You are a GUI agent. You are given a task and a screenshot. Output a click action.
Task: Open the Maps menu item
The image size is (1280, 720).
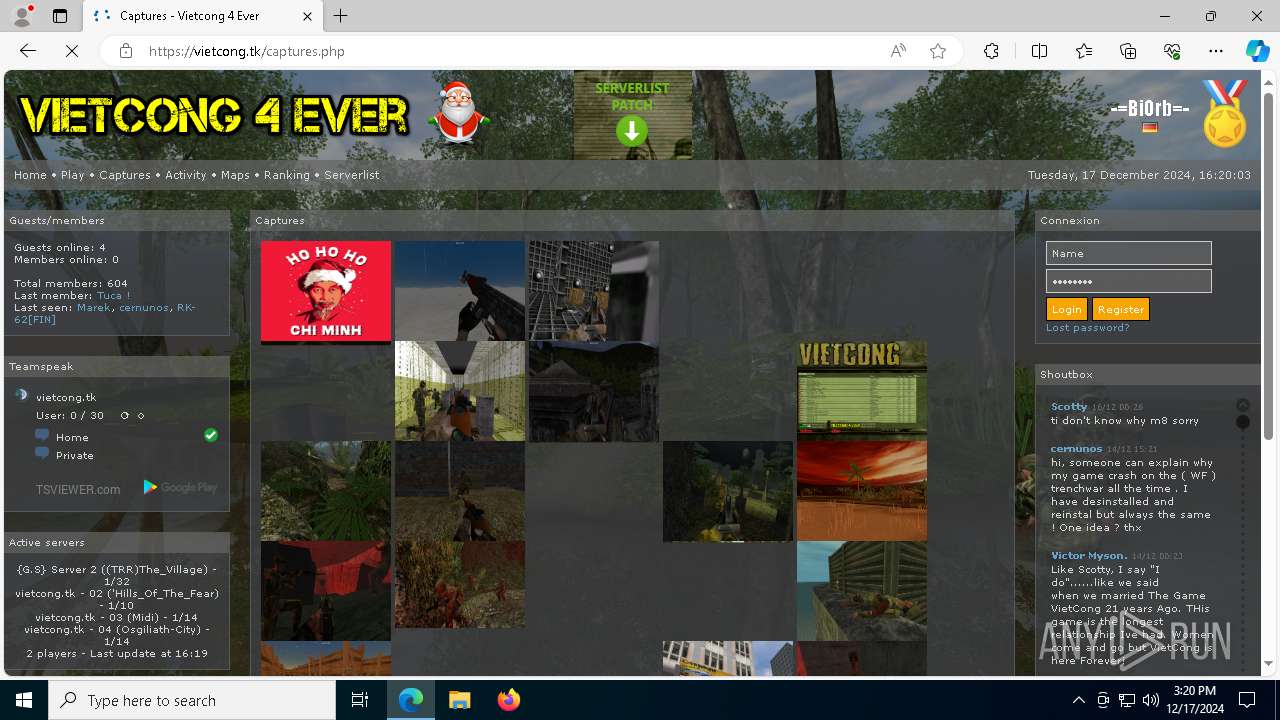coord(235,175)
